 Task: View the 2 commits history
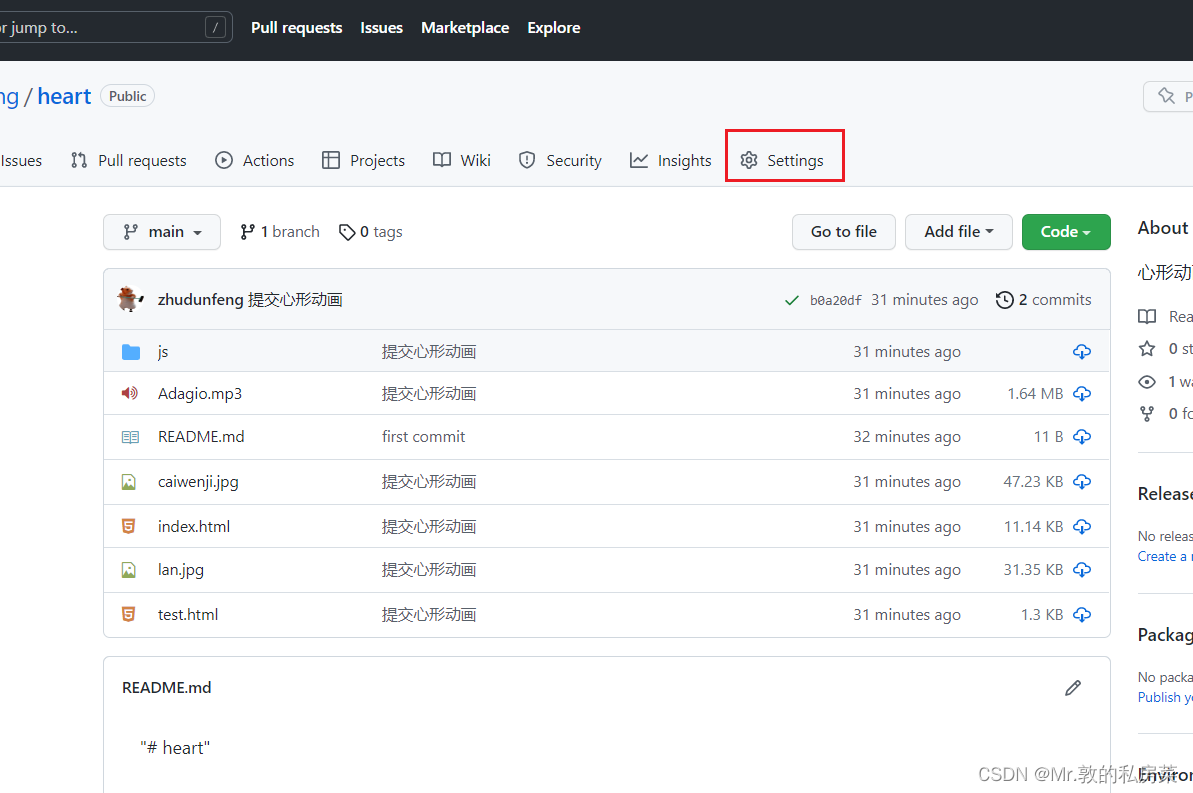(x=1043, y=300)
